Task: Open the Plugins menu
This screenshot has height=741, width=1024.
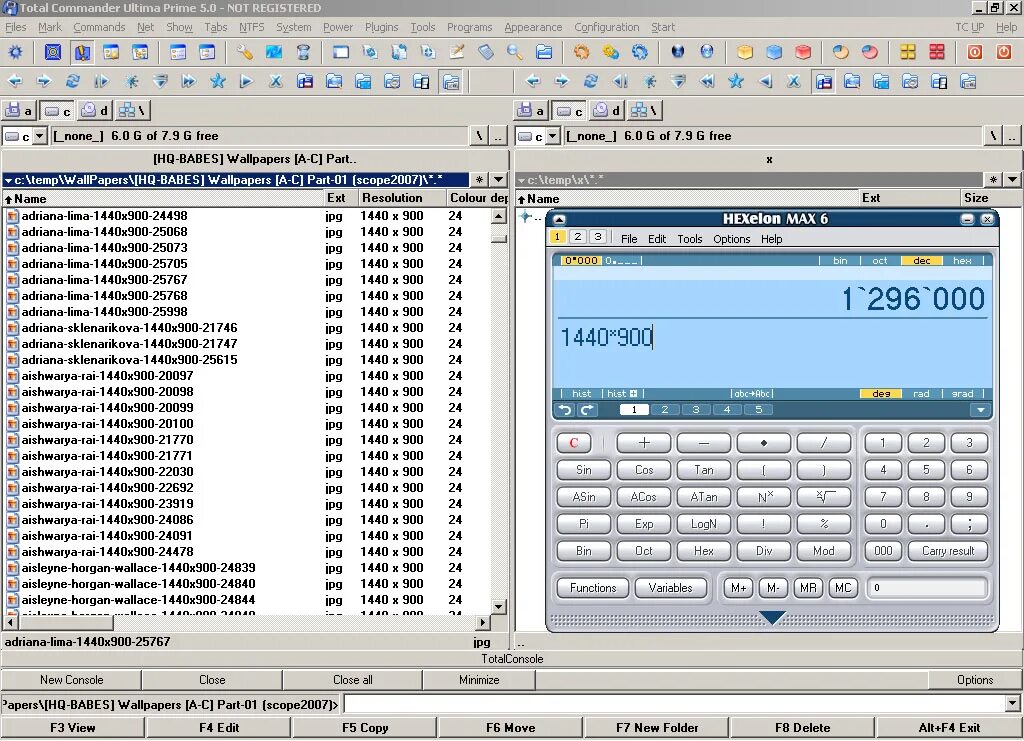Action: pos(381,27)
